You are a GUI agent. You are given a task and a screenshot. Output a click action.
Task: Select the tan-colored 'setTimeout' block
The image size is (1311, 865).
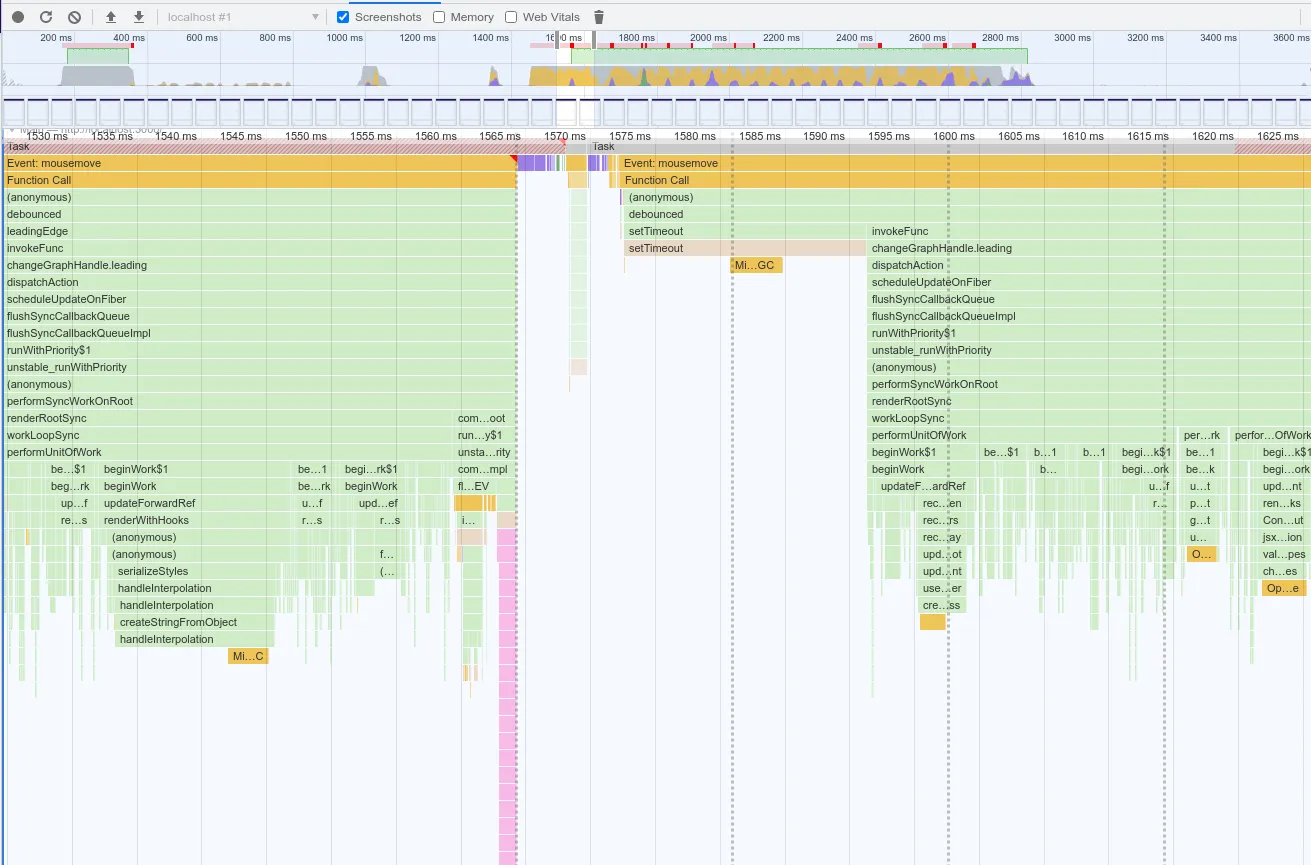(745, 248)
